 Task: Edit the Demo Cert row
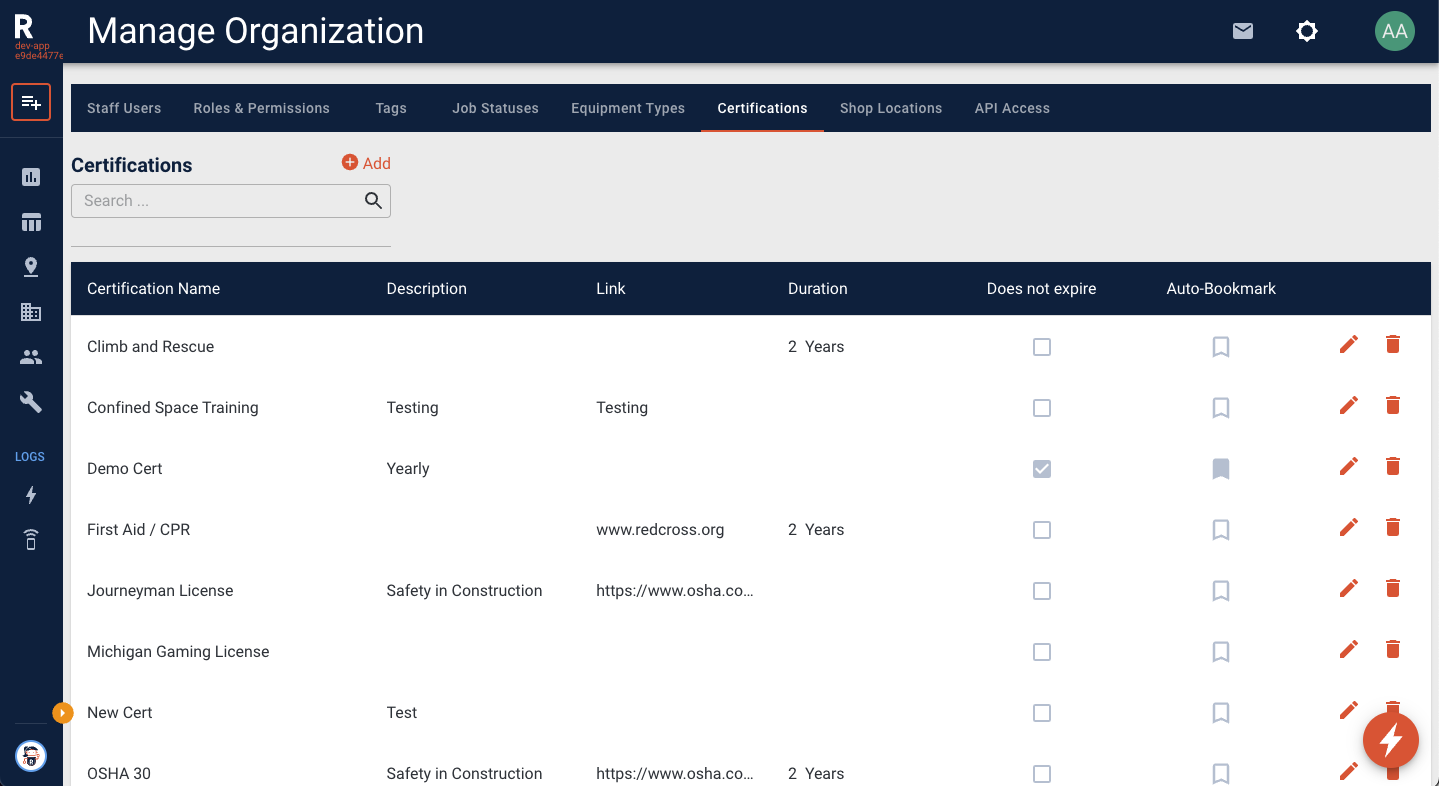tap(1349, 466)
